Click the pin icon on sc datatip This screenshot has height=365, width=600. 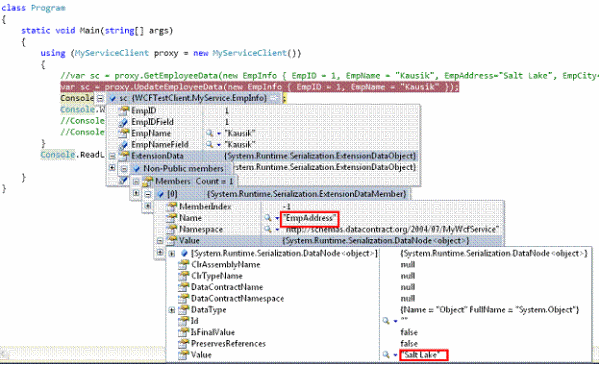click(275, 98)
